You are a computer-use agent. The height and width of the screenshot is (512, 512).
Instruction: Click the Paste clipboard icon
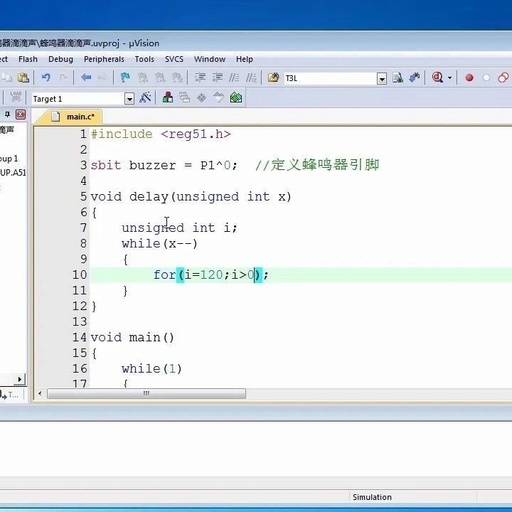pyautogui.click(x=23, y=78)
